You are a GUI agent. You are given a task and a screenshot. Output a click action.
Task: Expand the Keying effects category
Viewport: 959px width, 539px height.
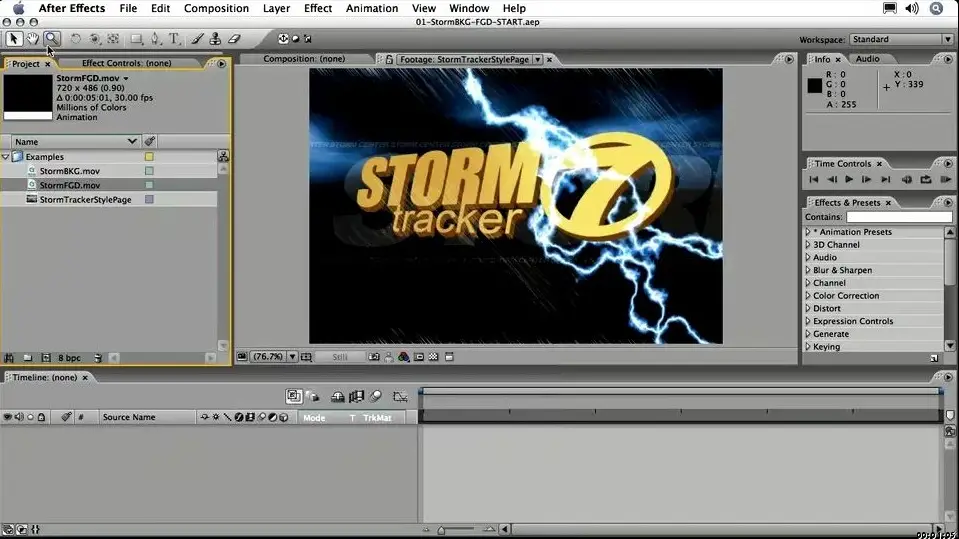(808, 346)
